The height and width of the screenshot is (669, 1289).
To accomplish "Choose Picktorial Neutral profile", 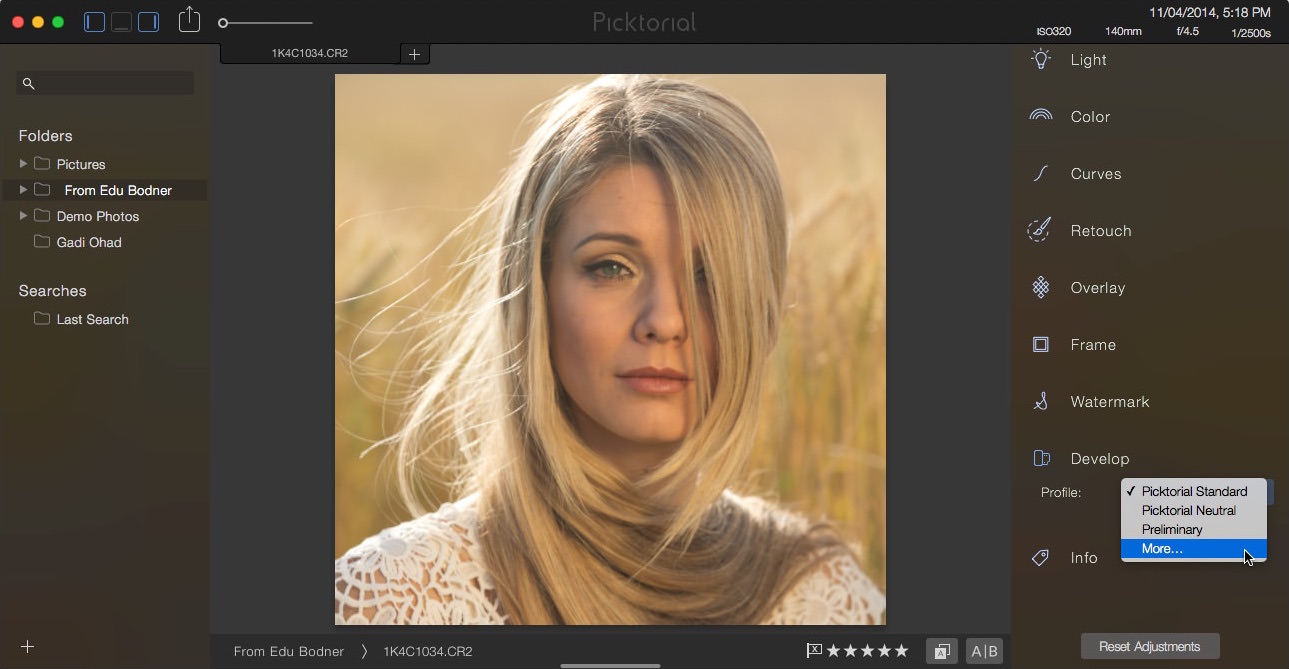I will (x=1194, y=510).
